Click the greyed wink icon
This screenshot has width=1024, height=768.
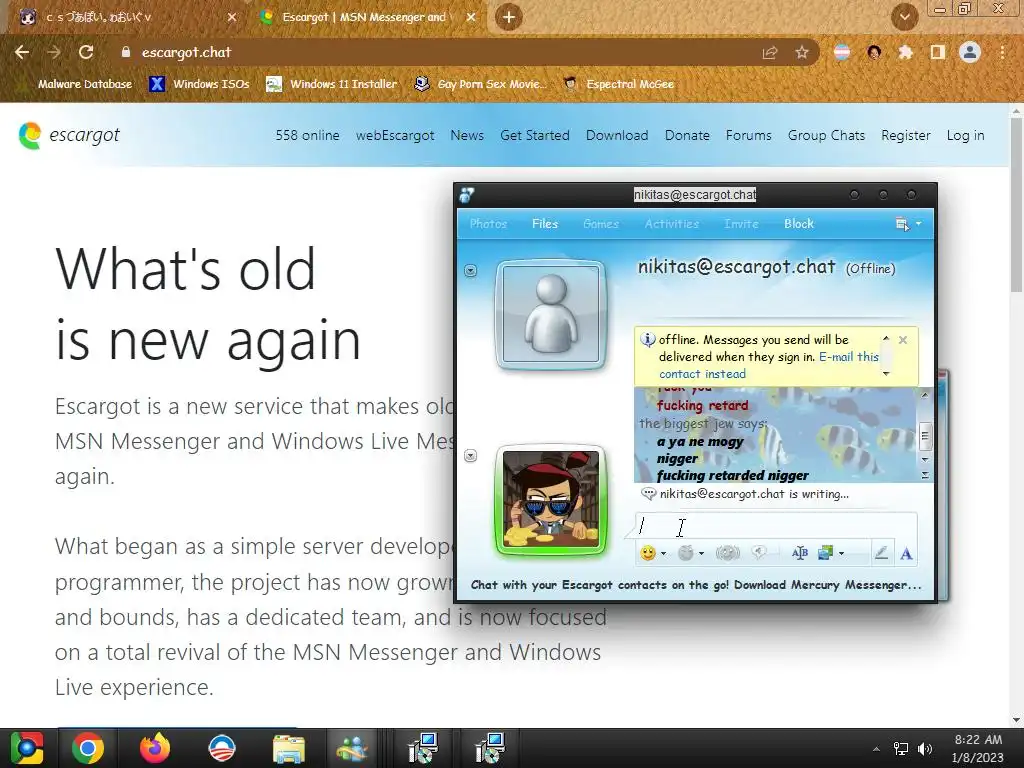(x=685, y=553)
